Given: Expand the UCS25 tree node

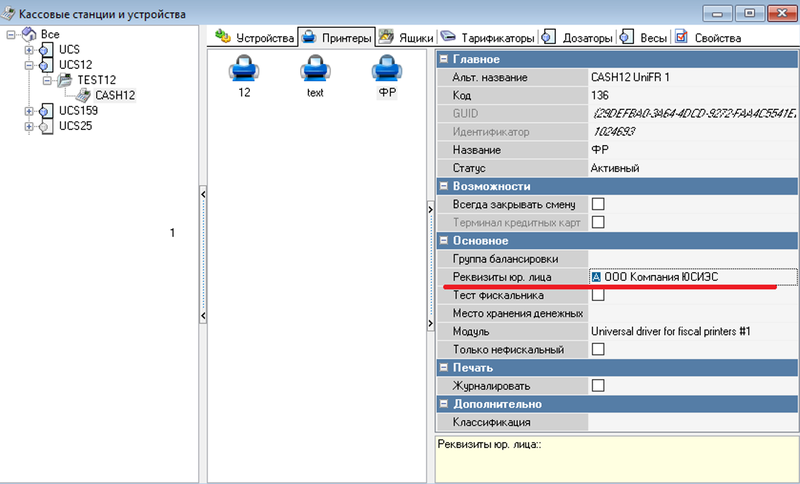Looking at the screenshot, I should (x=29, y=126).
